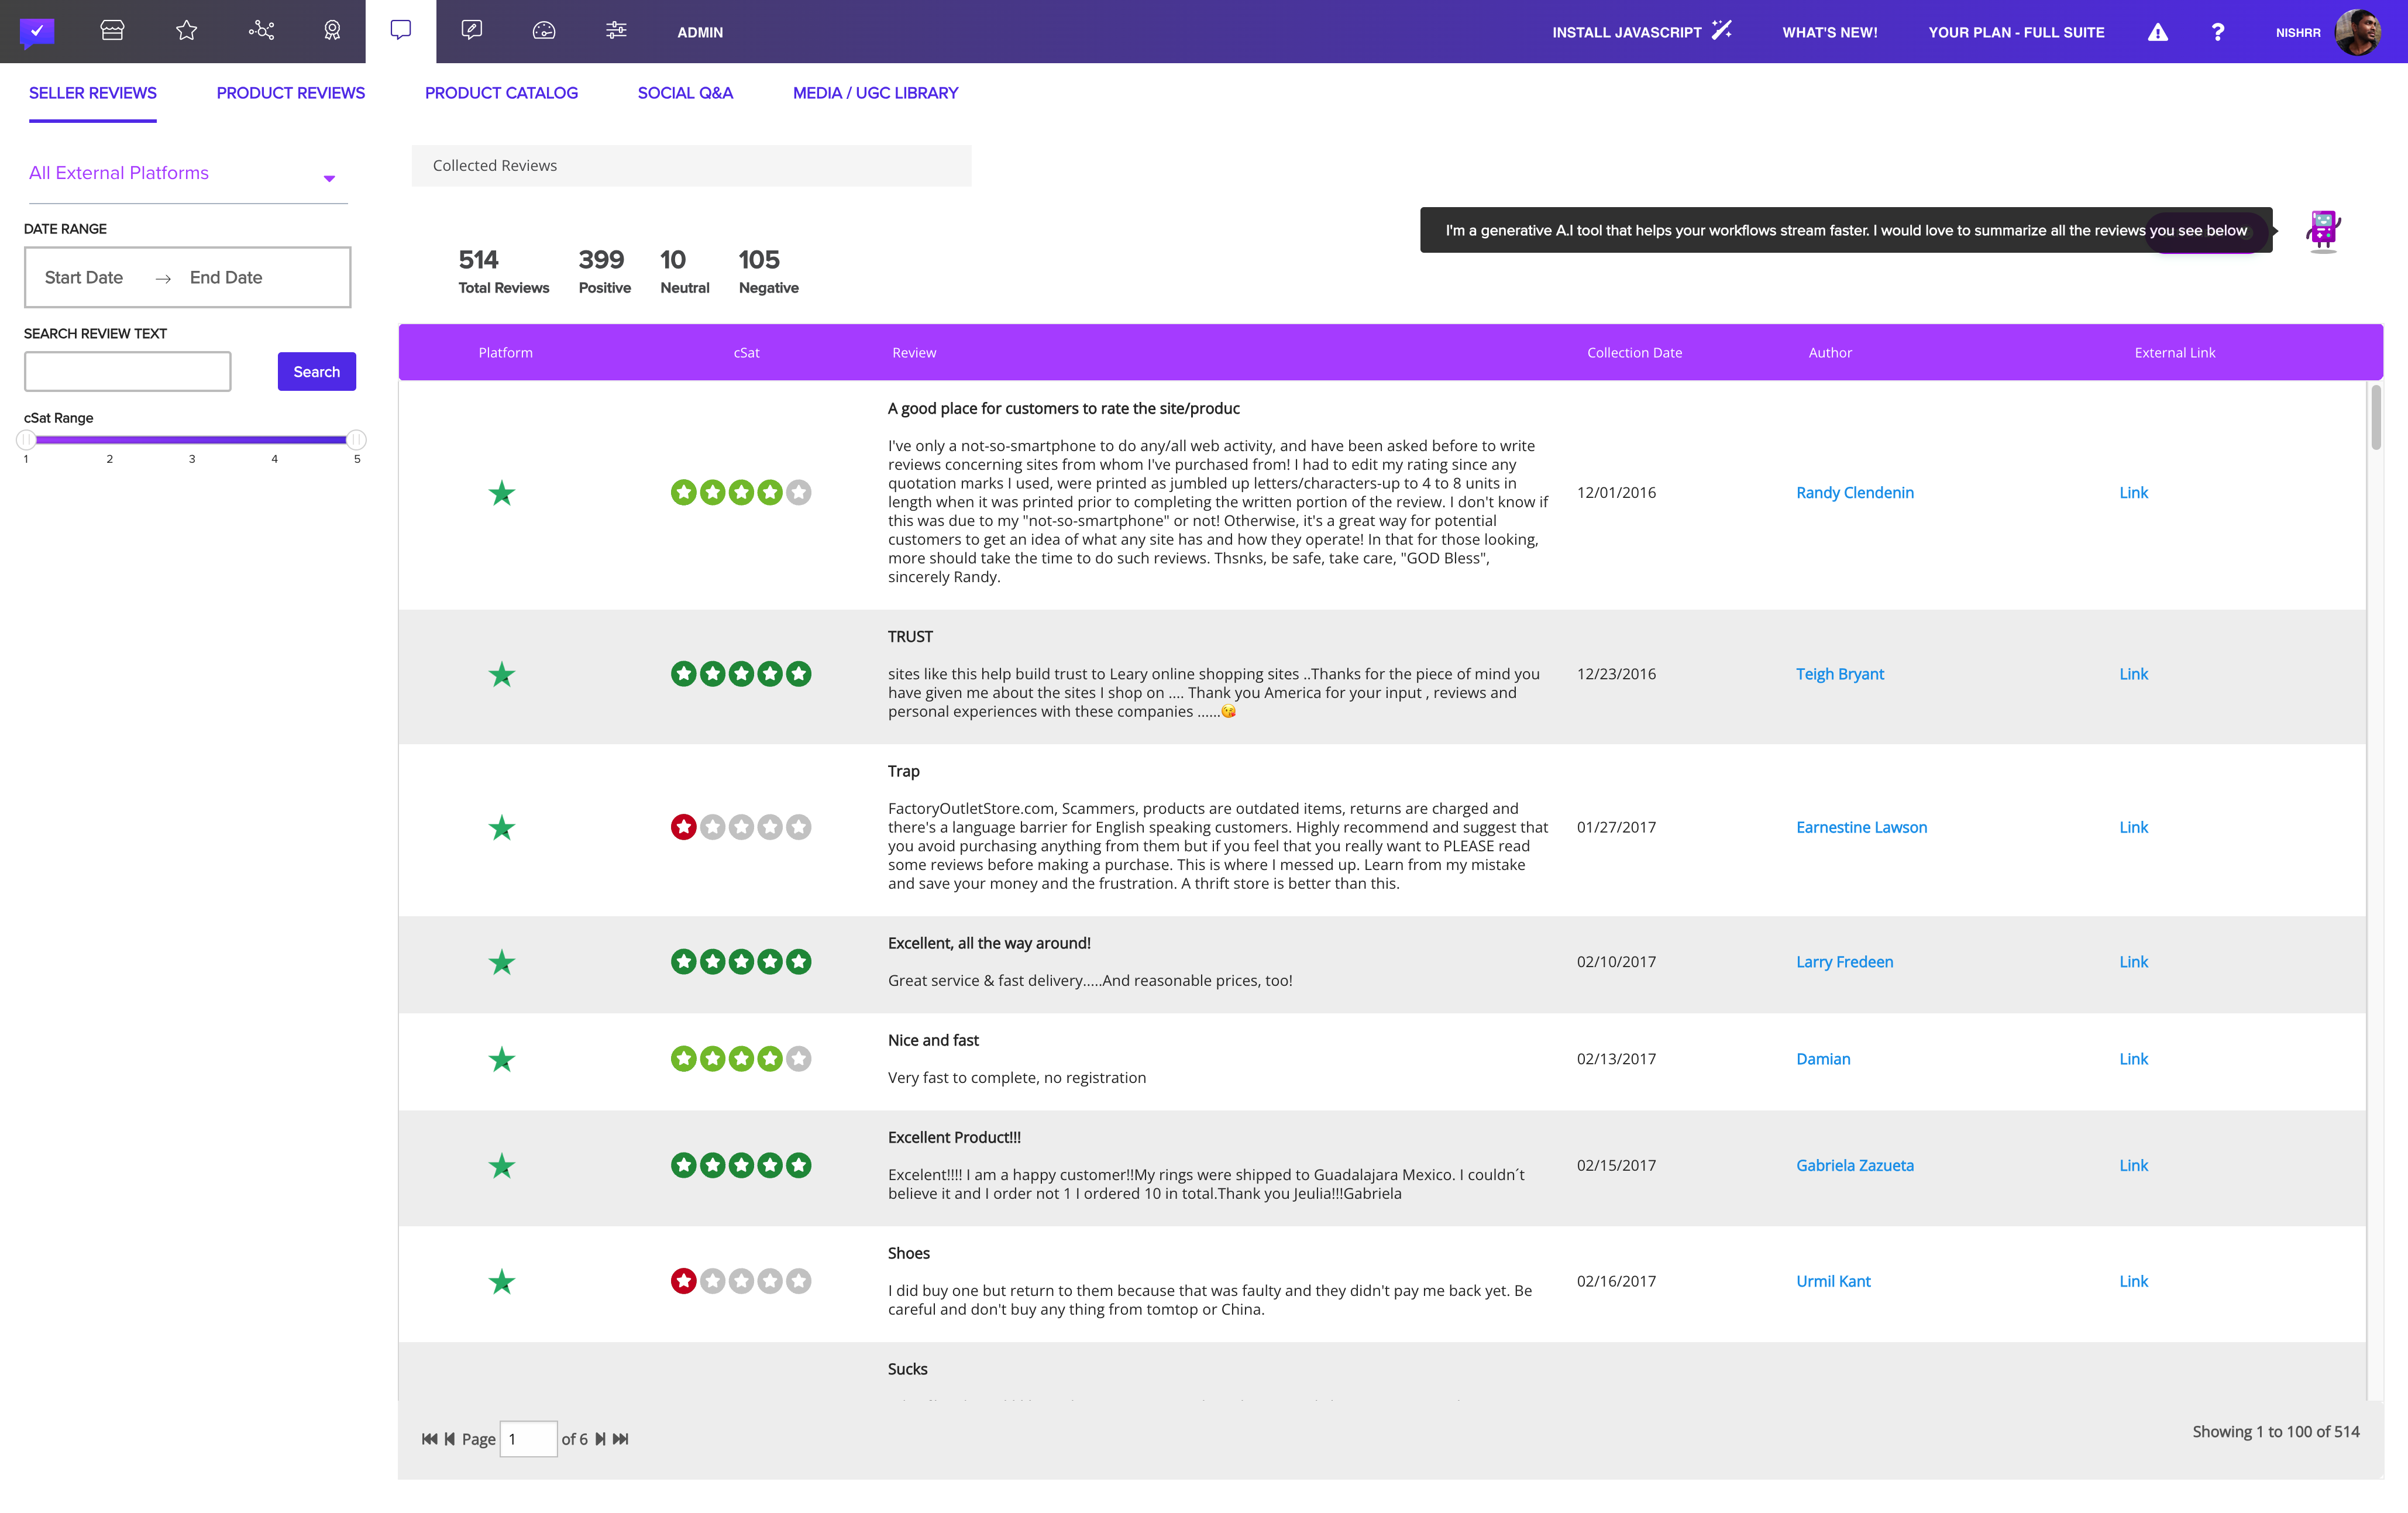Focus the Search Review Text input box
This screenshot has height=1513, width=2408.
pos(127,371)
